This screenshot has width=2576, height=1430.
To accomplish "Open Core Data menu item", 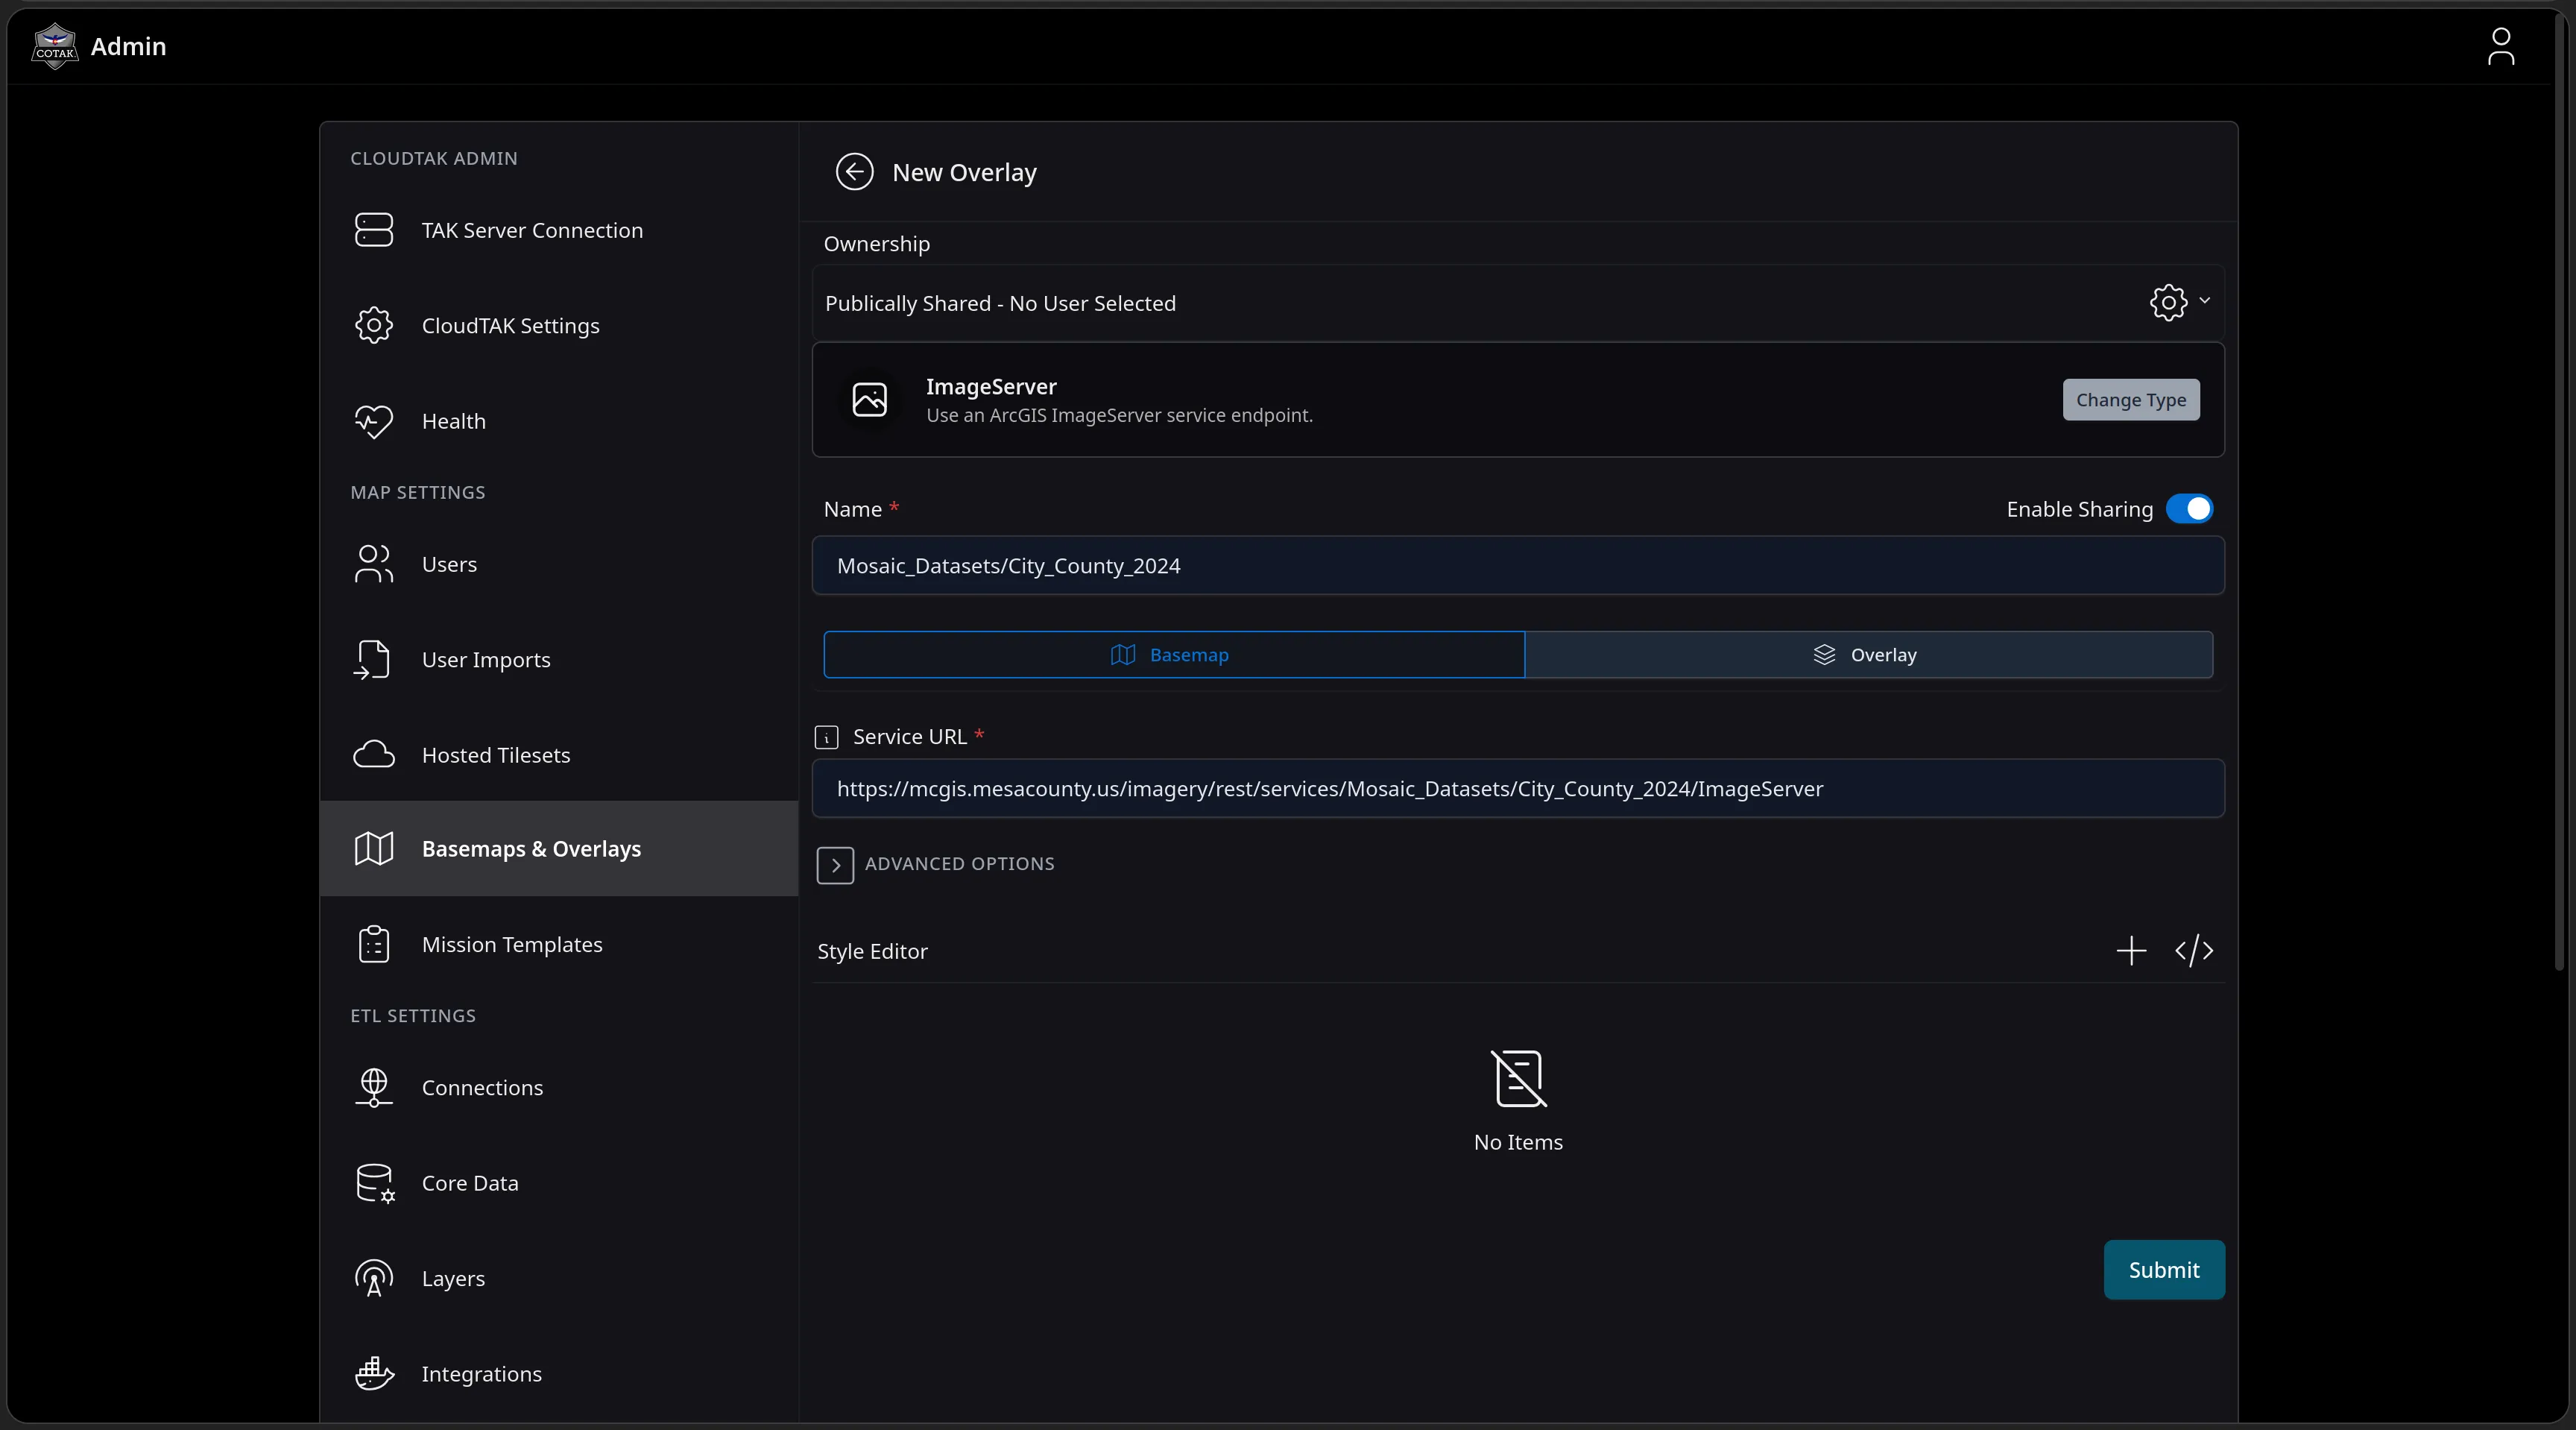I will [559, 1183].
